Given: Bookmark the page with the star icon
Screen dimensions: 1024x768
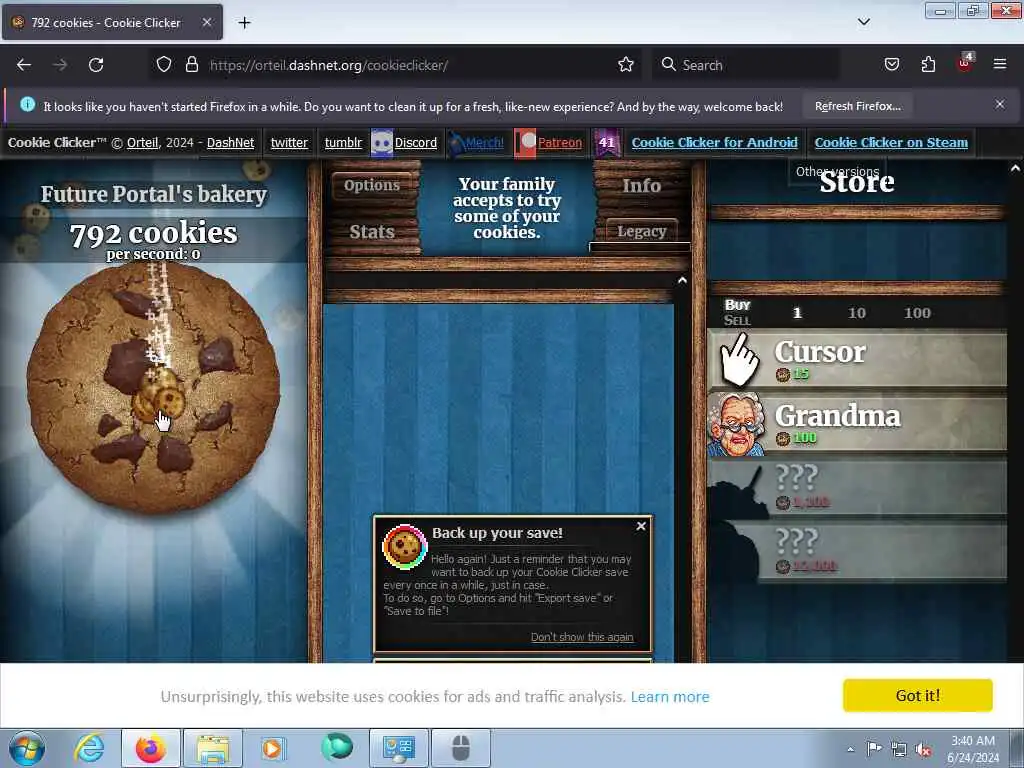Looking at the screenshot, I should coord(626,64).
